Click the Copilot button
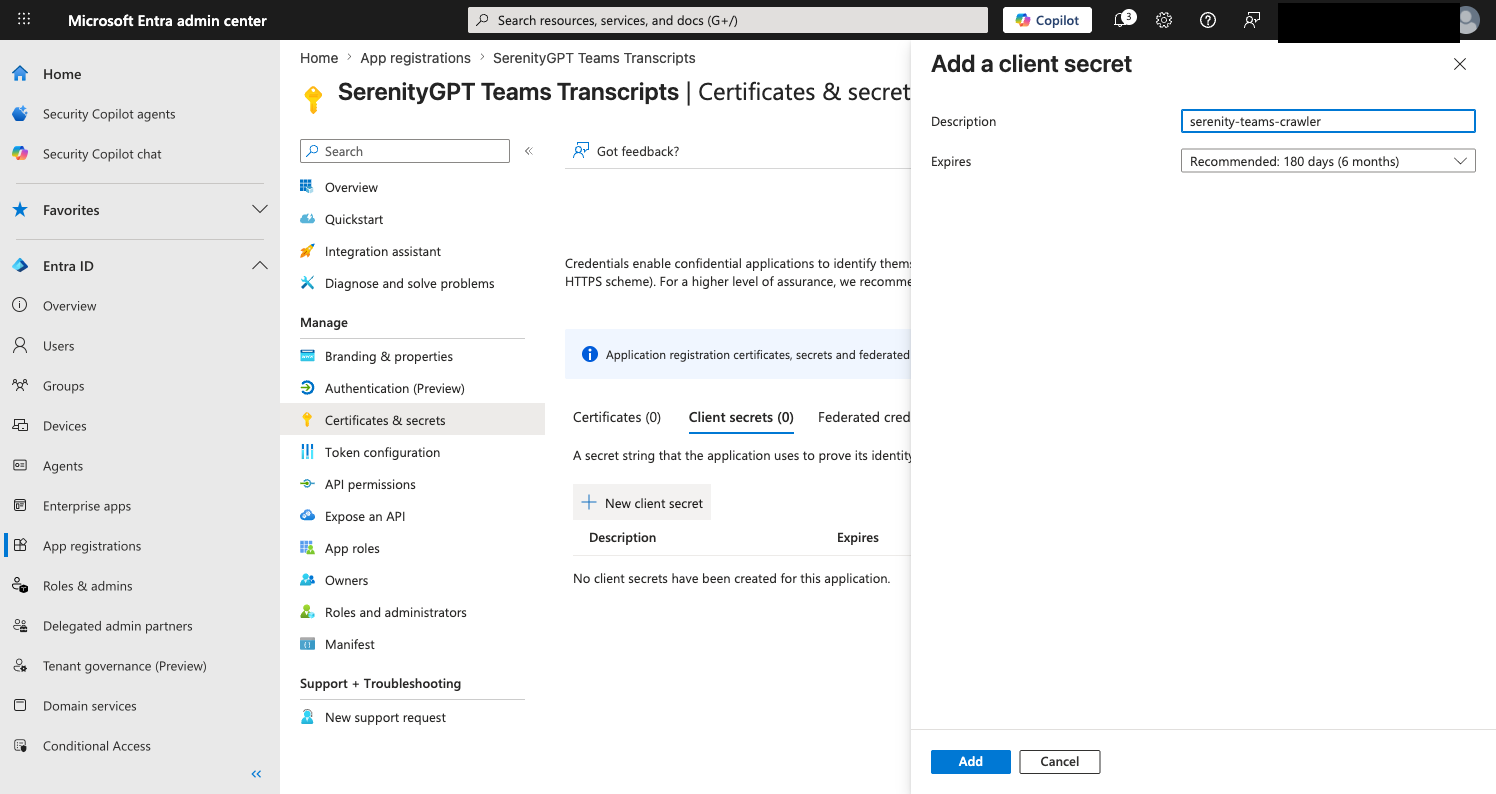This screenshot has height=794, width=1496. point(1047,20)
